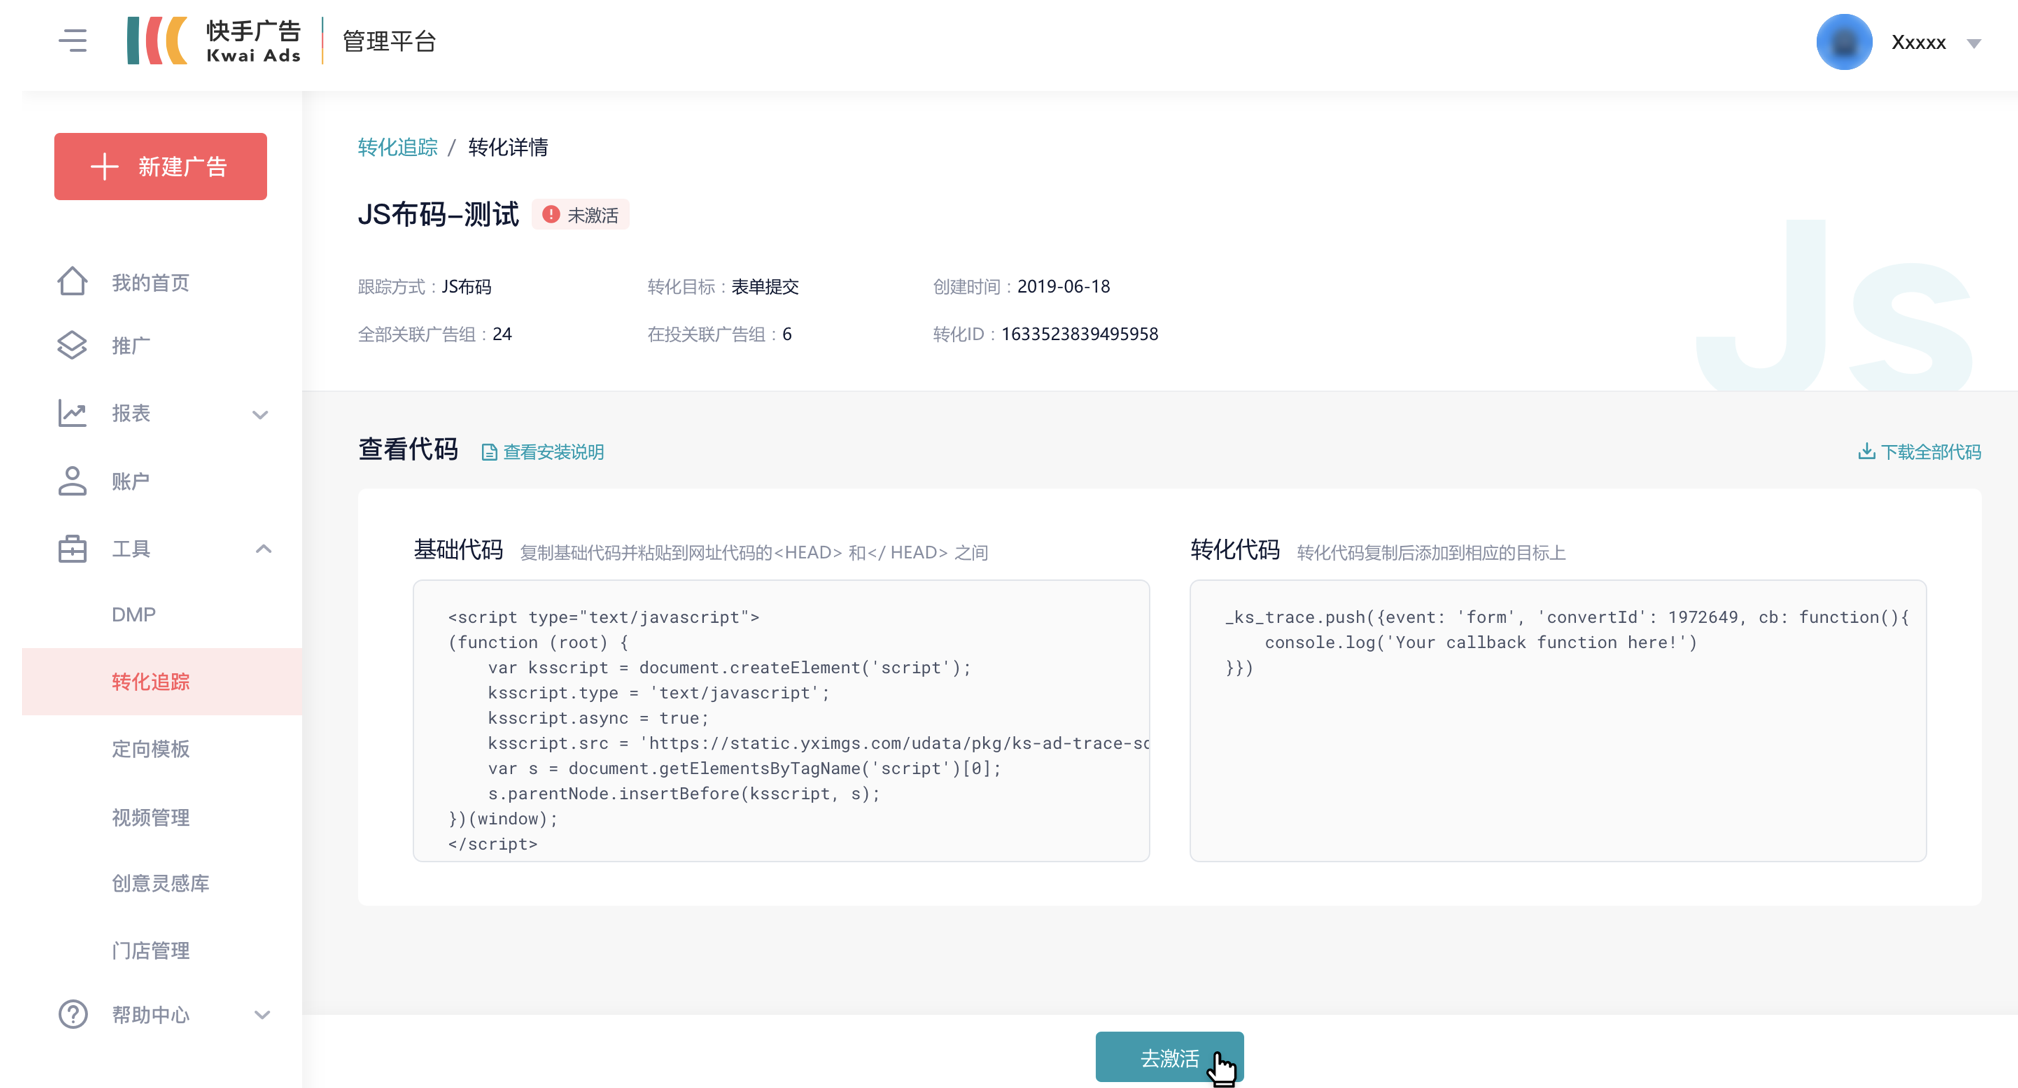2018x1088 pixels.
Task: Click the Kwai Ads logo
Action: point(214,41)
